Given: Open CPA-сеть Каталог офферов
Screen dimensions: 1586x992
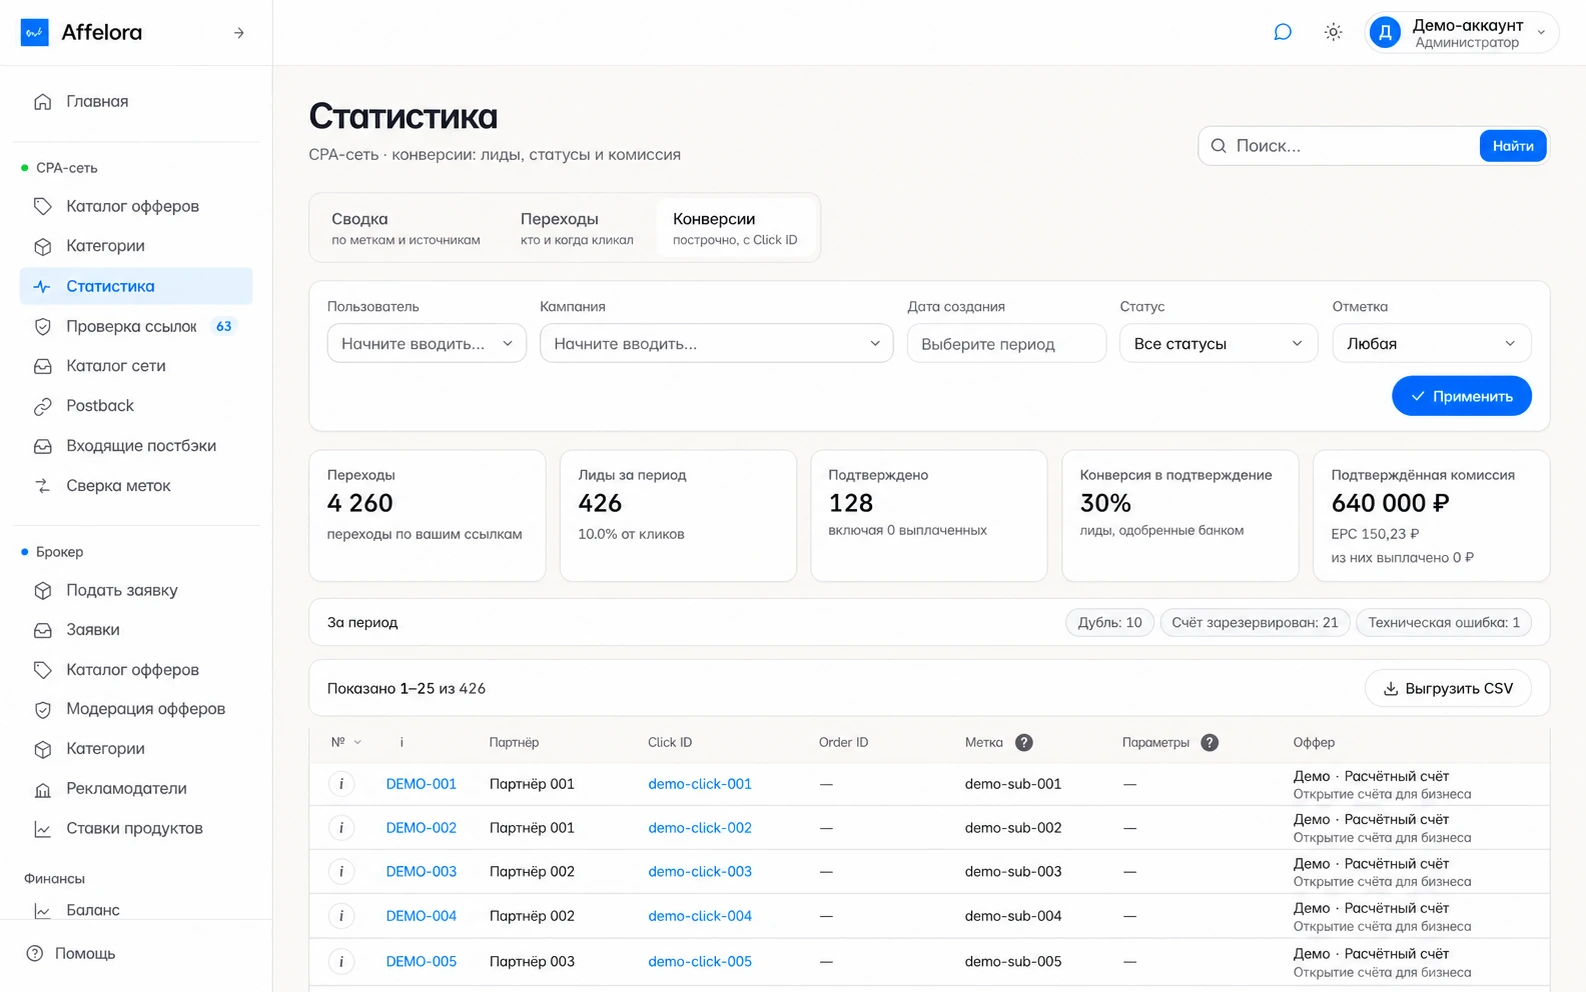Looking at the screenshot, I should (136, 206).
